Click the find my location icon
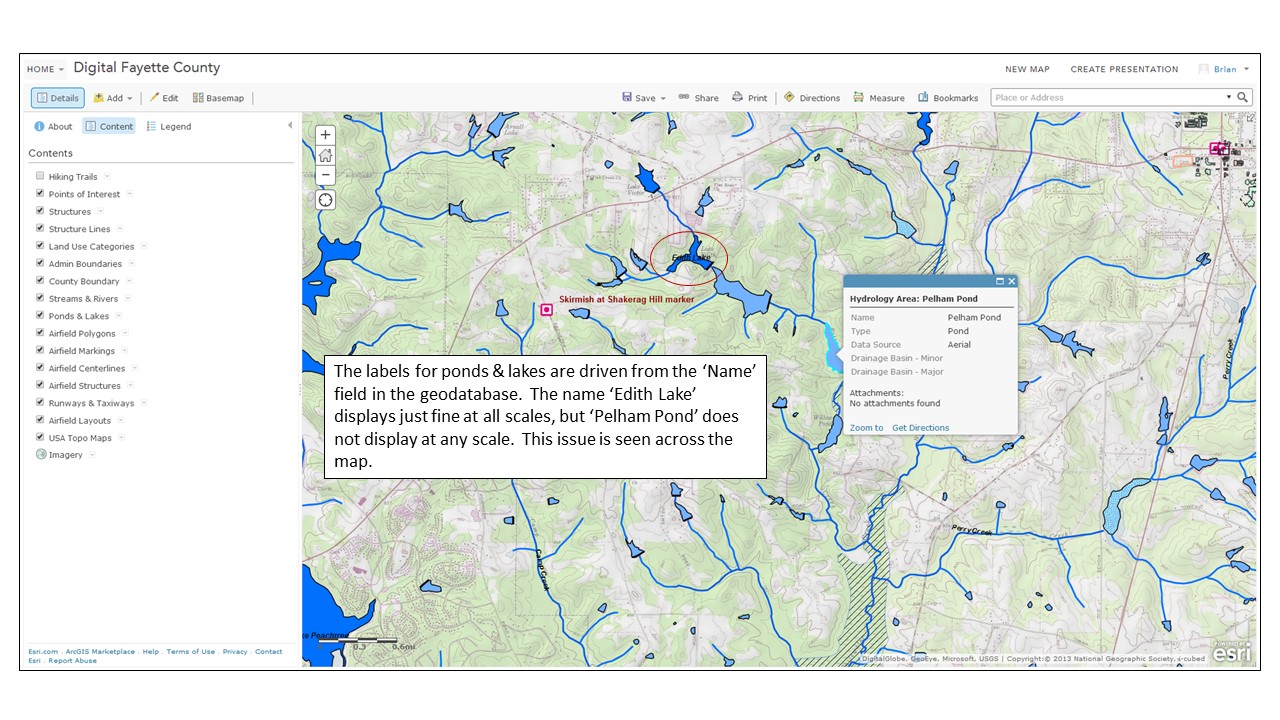The image size is (1280, 720). [325, 200]
